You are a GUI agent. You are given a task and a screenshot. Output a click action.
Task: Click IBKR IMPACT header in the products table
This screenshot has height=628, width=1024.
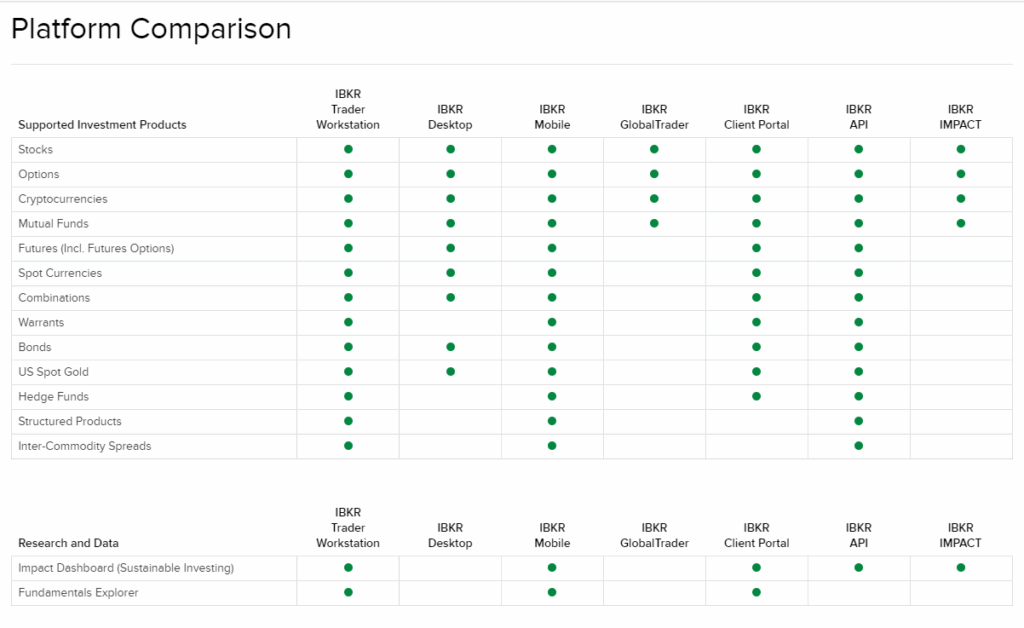[960, 117]
